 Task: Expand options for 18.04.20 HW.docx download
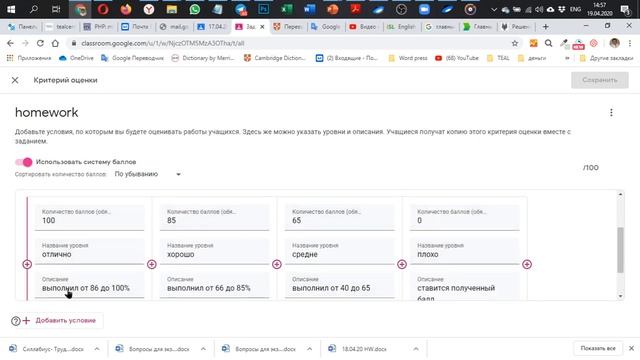pyautogui.click(x=416, y=349)
